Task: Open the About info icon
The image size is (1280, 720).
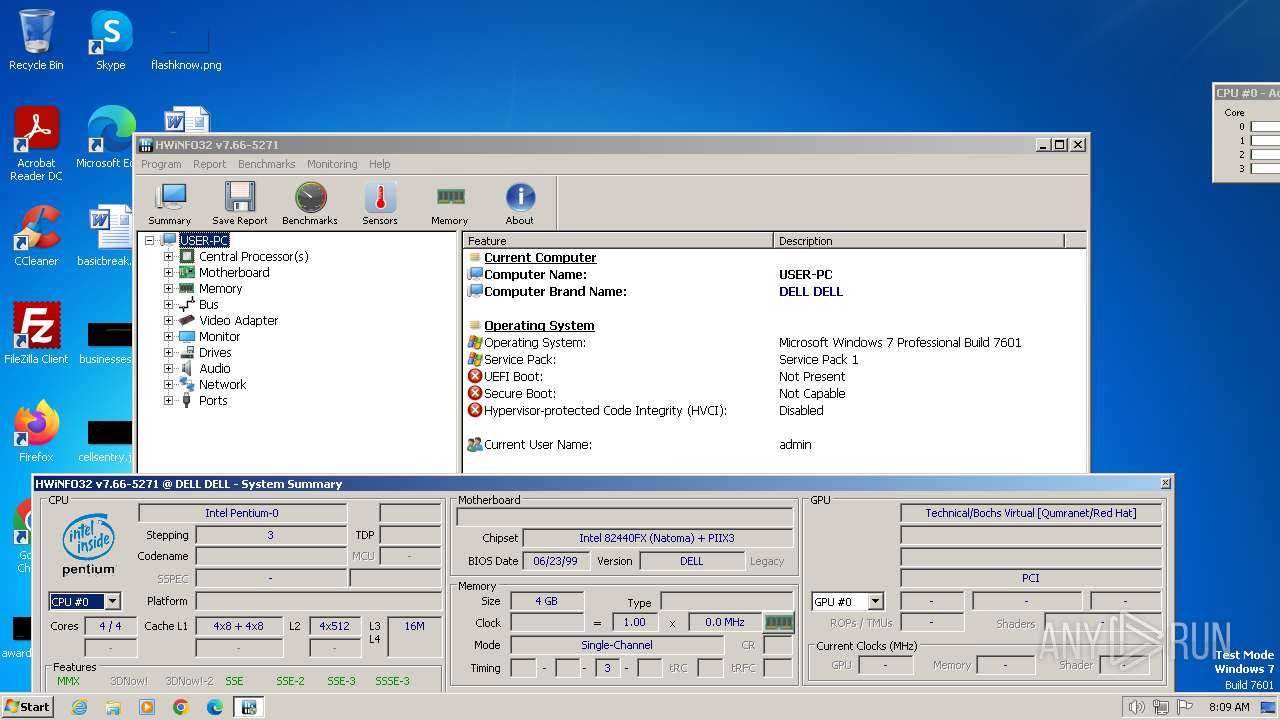Action: tap(519, 204)
